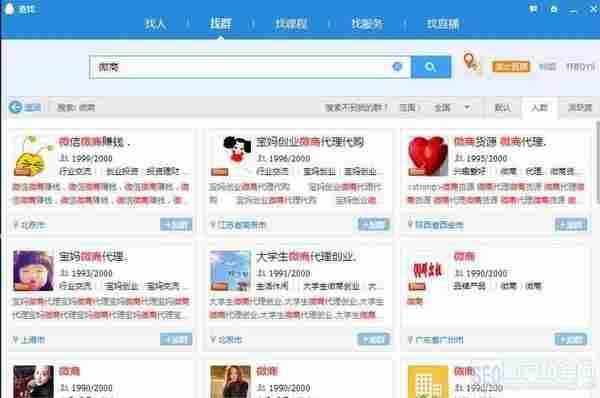Sort results by the 人数 tab
Screen dimensions: 600x398
tap(540, 108)
